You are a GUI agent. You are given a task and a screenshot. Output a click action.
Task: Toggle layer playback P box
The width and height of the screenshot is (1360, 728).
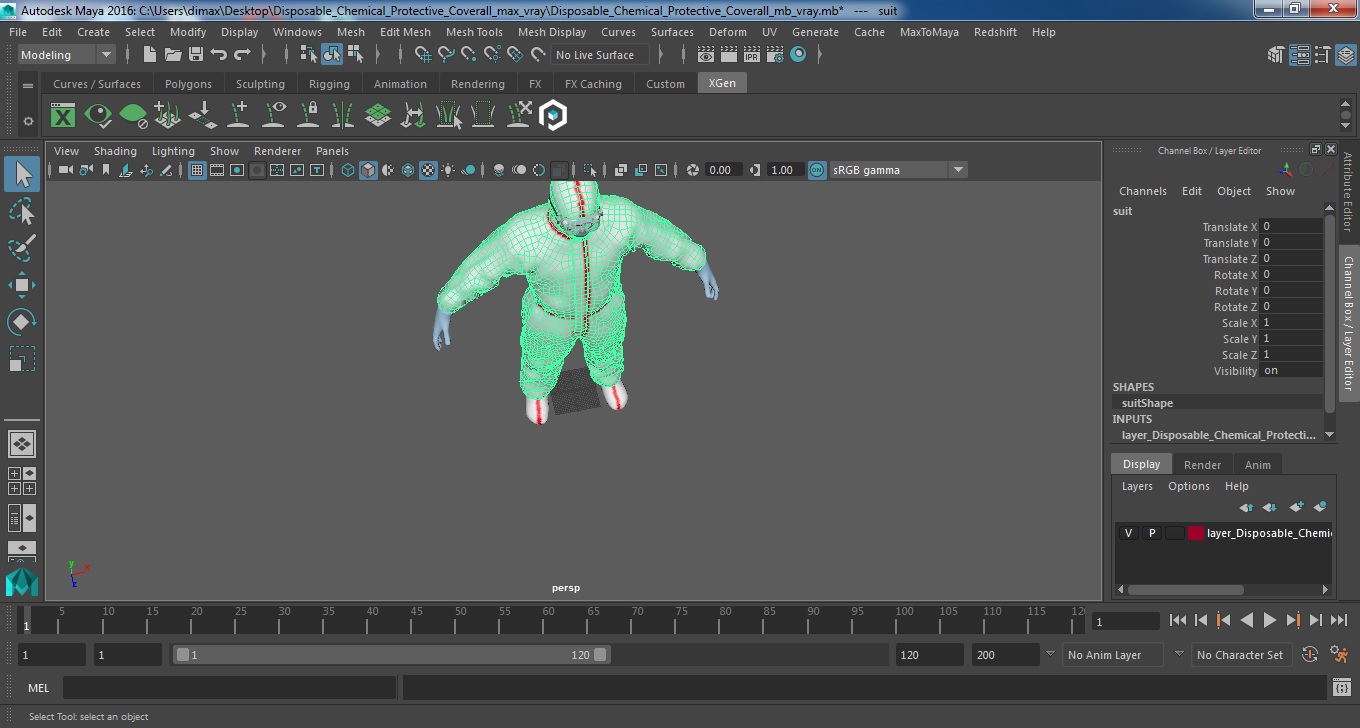point(1151,533)
